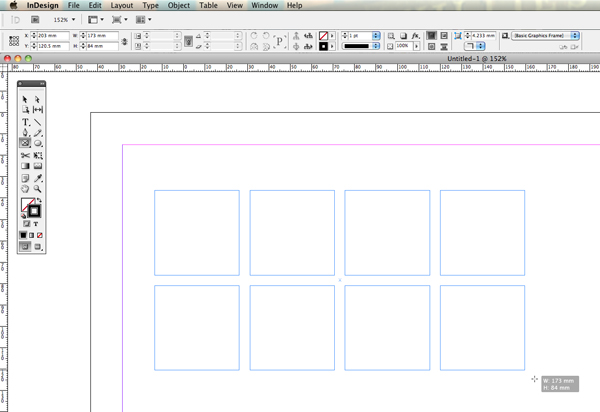Expand the fill swatch arrow in control panel
Image resolution: width=600 pixels, height=412 pixels.
tap(332, 36)
